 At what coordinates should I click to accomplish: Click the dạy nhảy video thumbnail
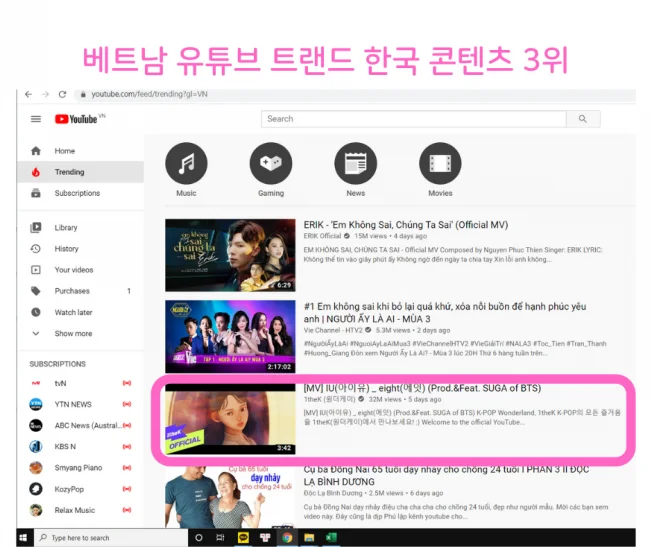[x=230, y=497]
